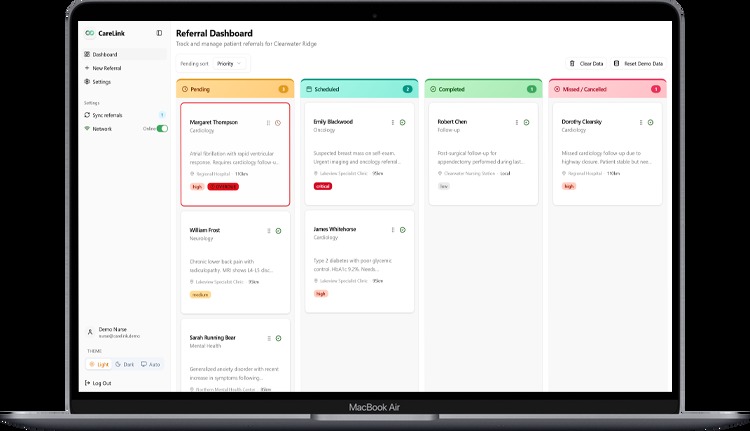Click the high tag on James Whitehorse card
The height and width of the screenshot is (431, 750).
tap(321, 294)
